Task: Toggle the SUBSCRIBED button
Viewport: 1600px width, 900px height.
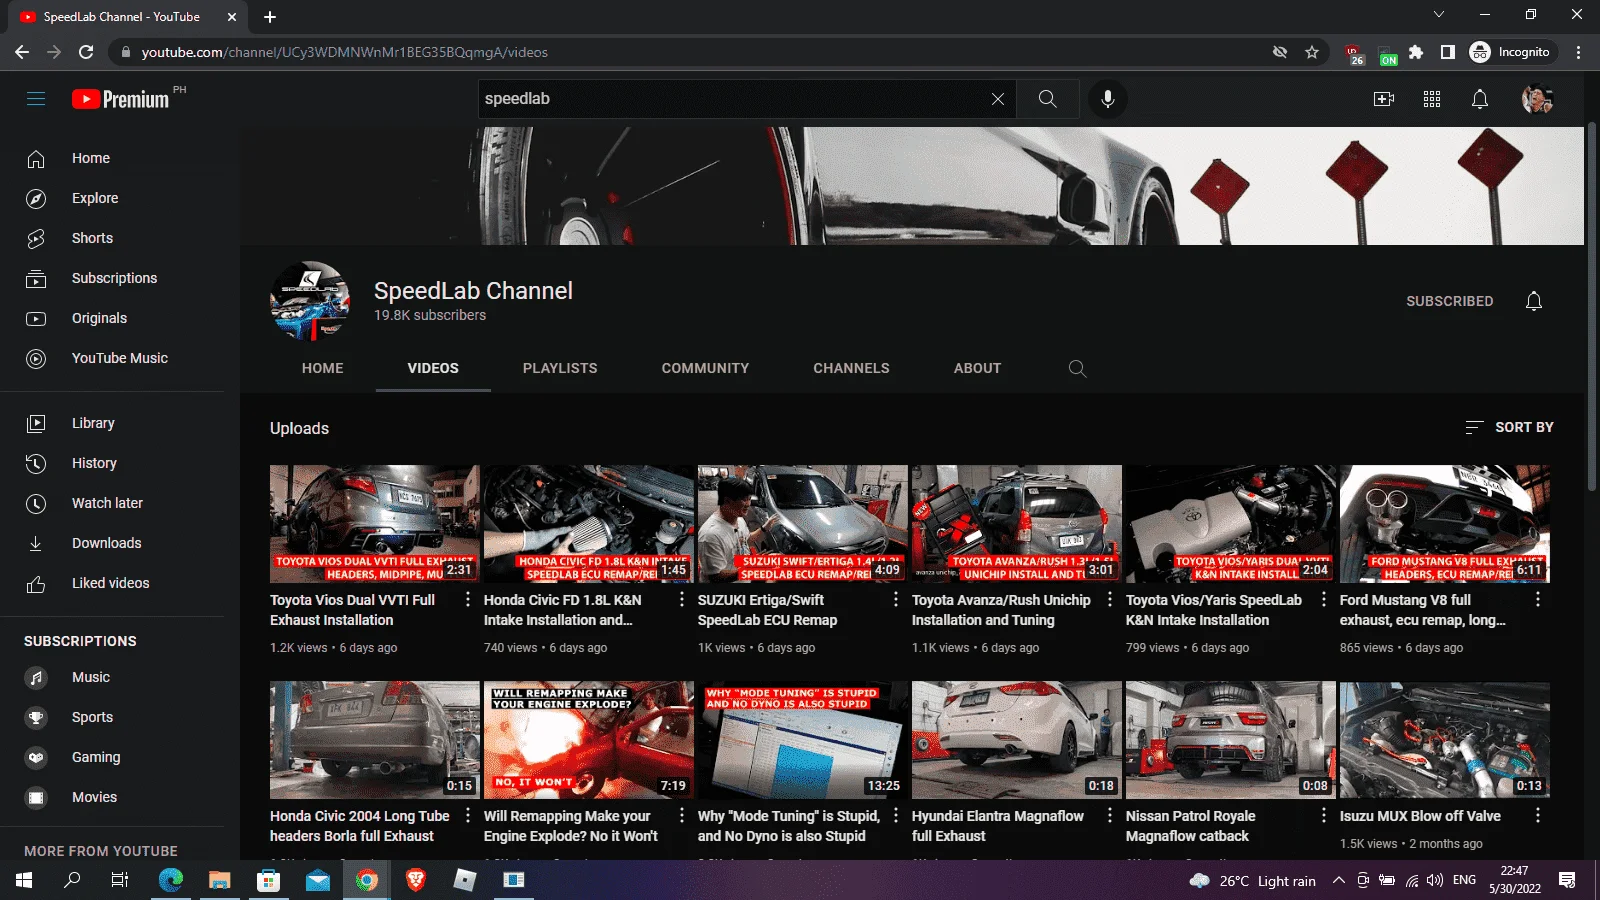Action: pyautogui.click(x=1449, y=301)
